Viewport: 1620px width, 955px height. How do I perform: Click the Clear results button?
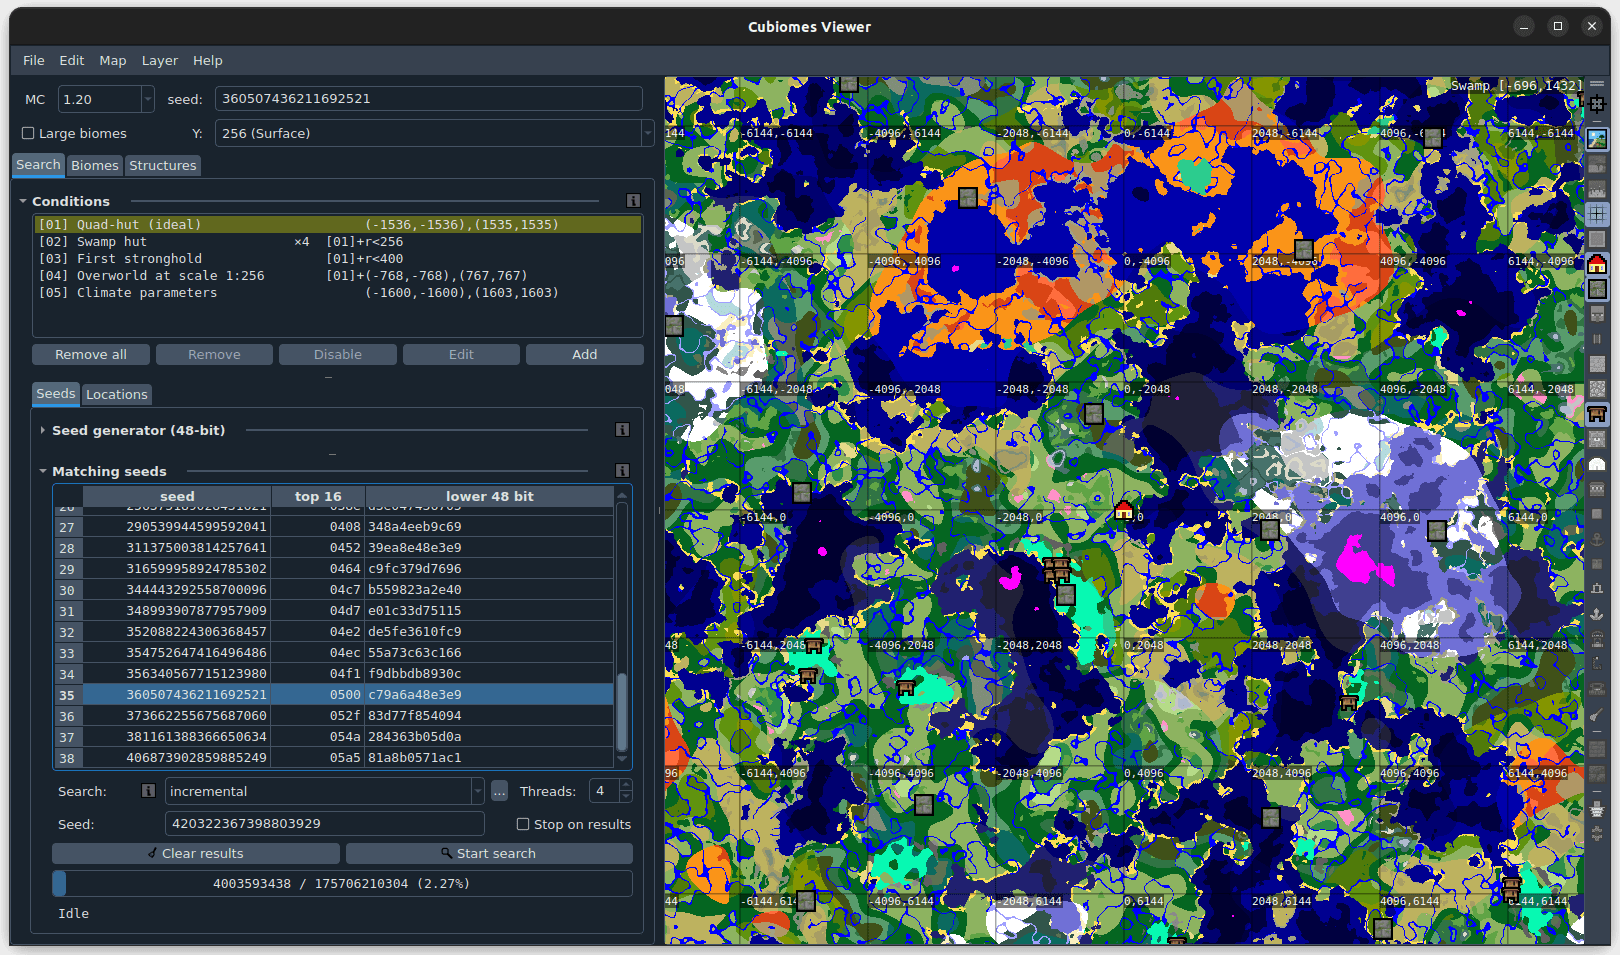pos(196,853)
